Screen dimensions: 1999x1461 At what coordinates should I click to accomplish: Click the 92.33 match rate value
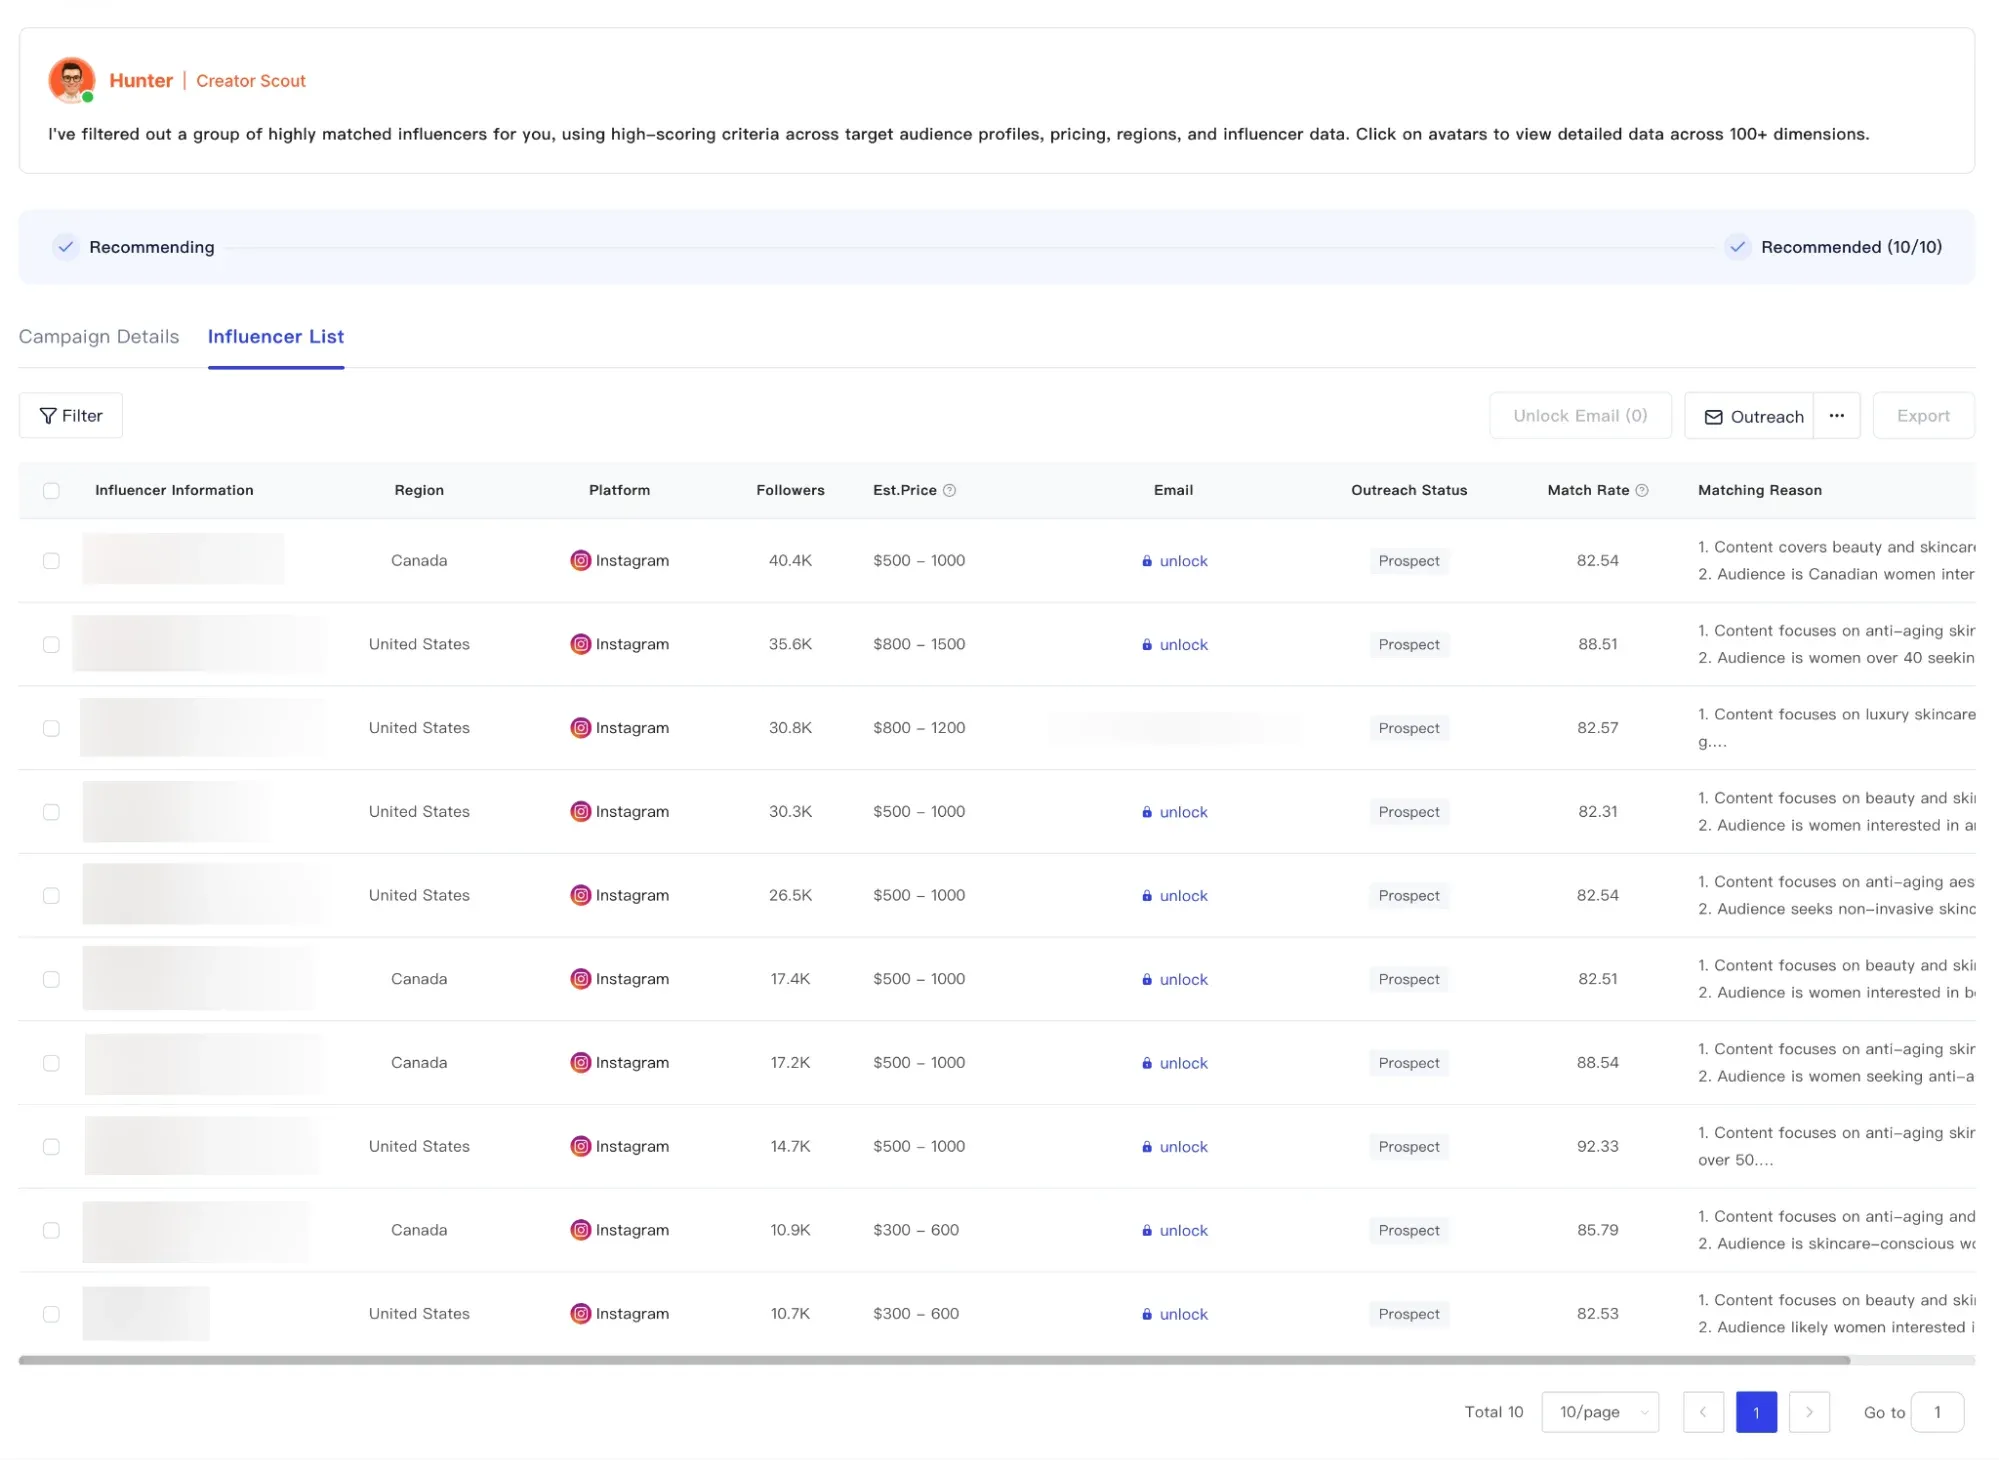coord(1597,1146)
